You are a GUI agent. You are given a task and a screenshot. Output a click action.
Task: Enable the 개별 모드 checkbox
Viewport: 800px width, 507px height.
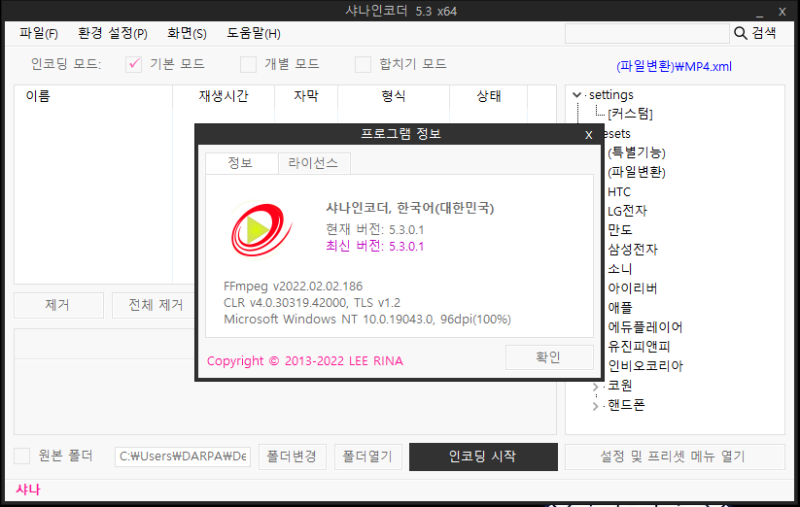248,64
